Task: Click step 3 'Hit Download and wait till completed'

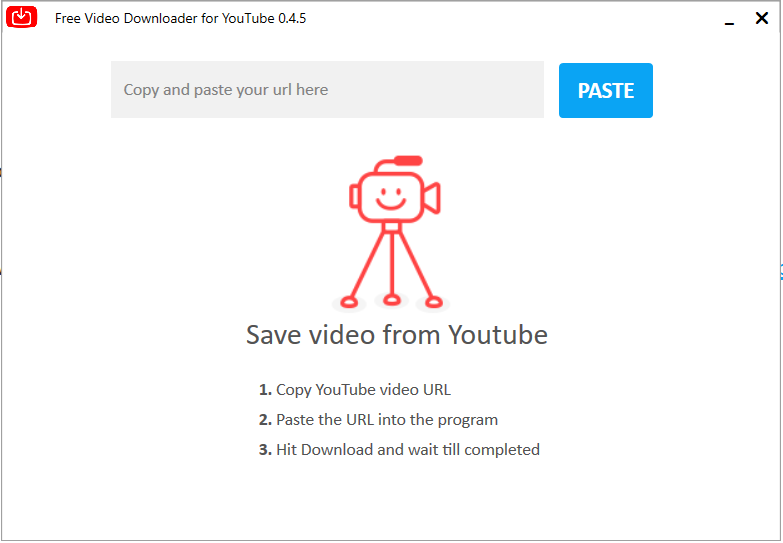Action: (x=407, y=450)
